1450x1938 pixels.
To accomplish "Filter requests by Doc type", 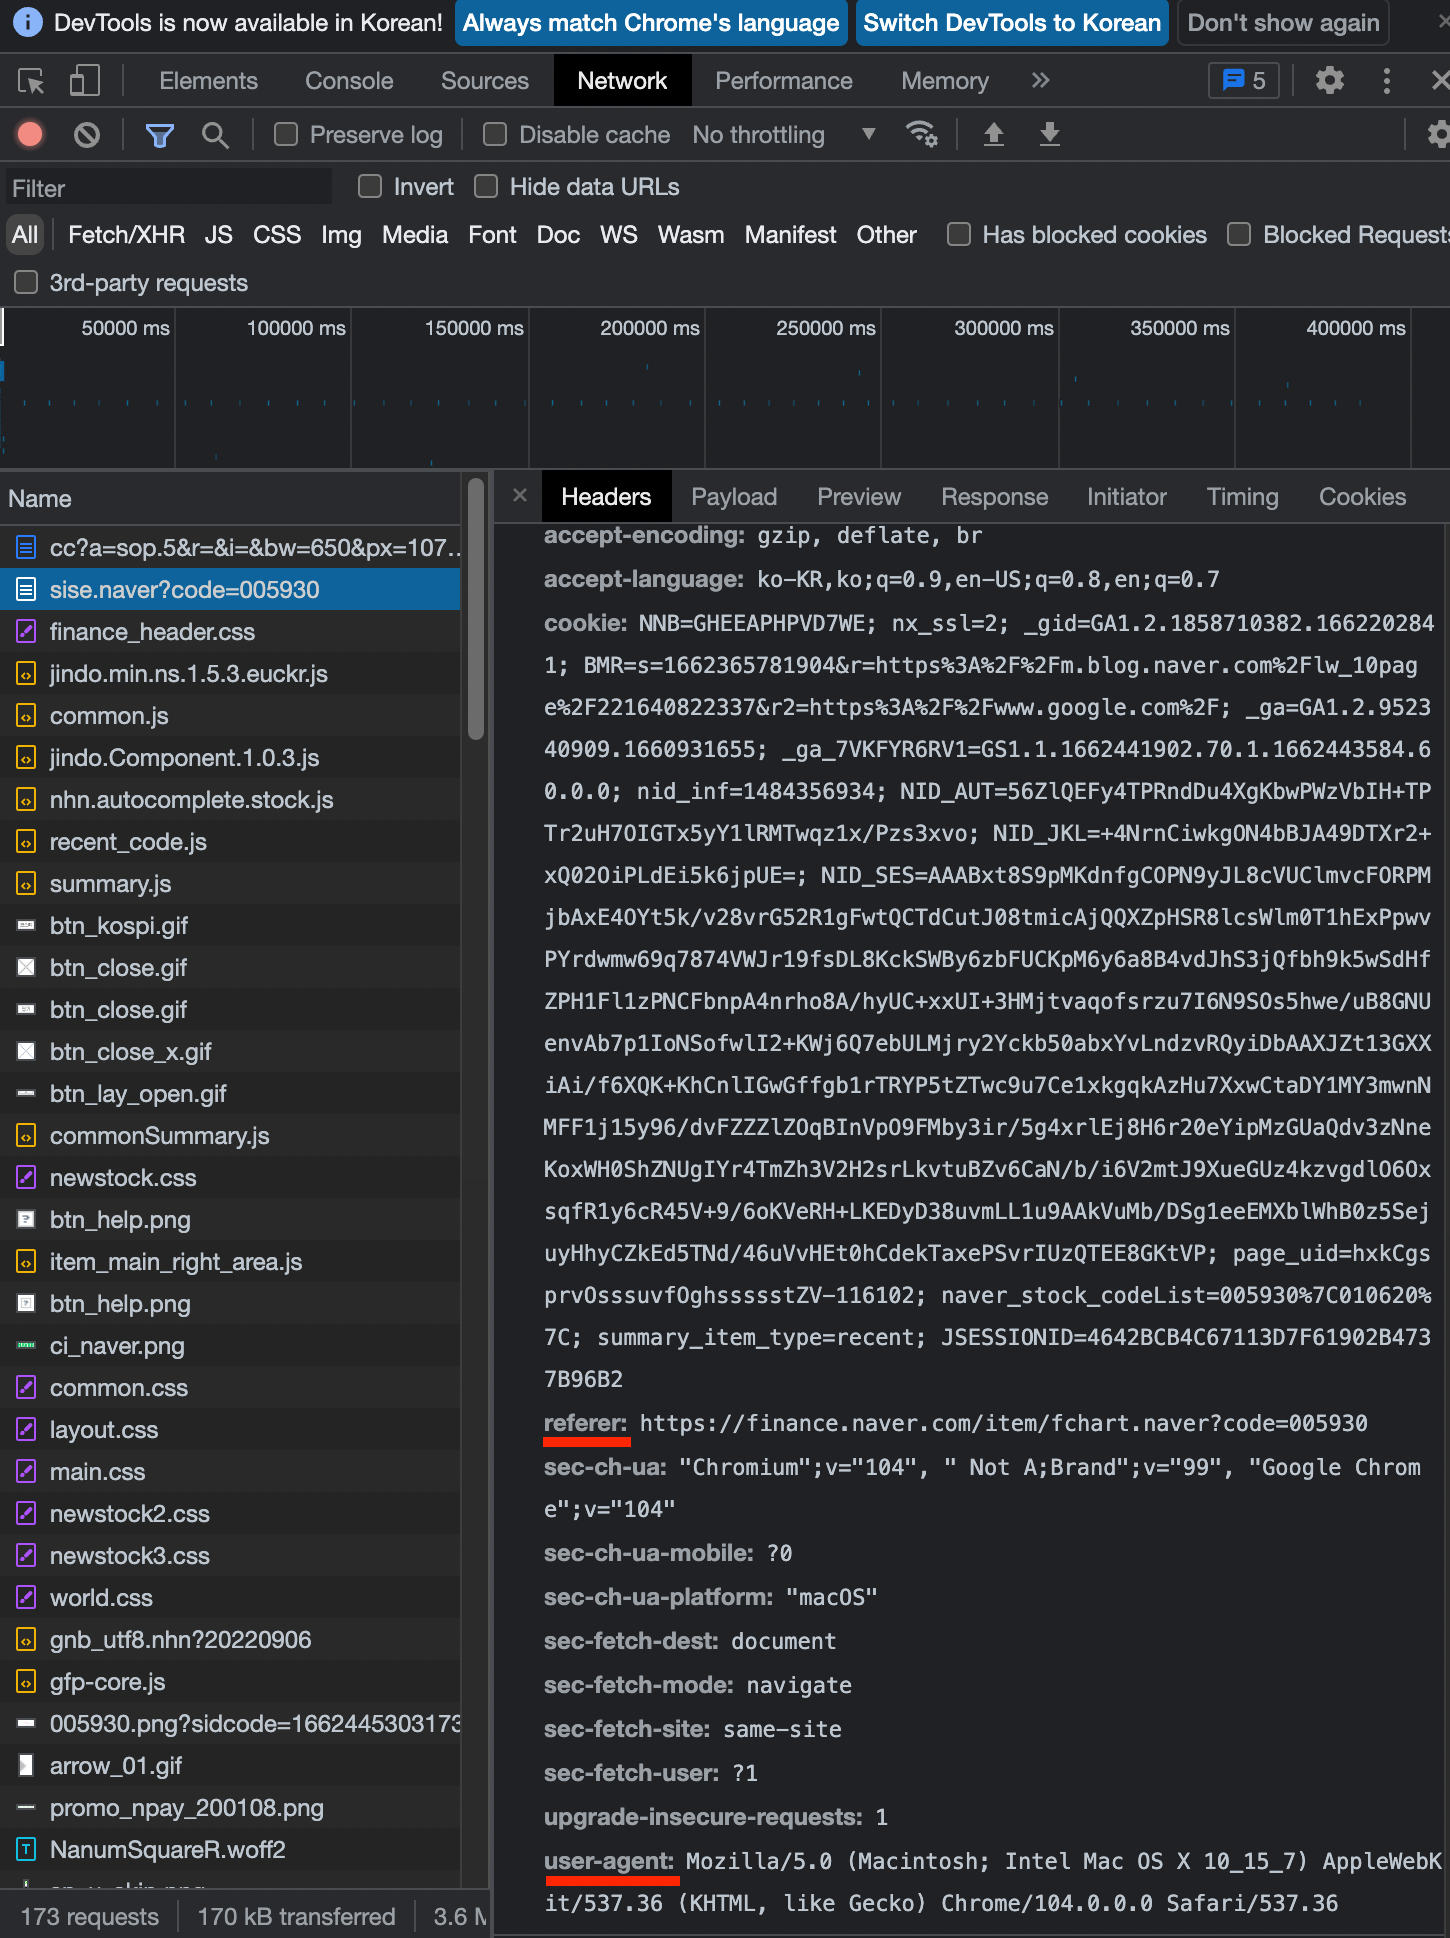I will [558, 235].
